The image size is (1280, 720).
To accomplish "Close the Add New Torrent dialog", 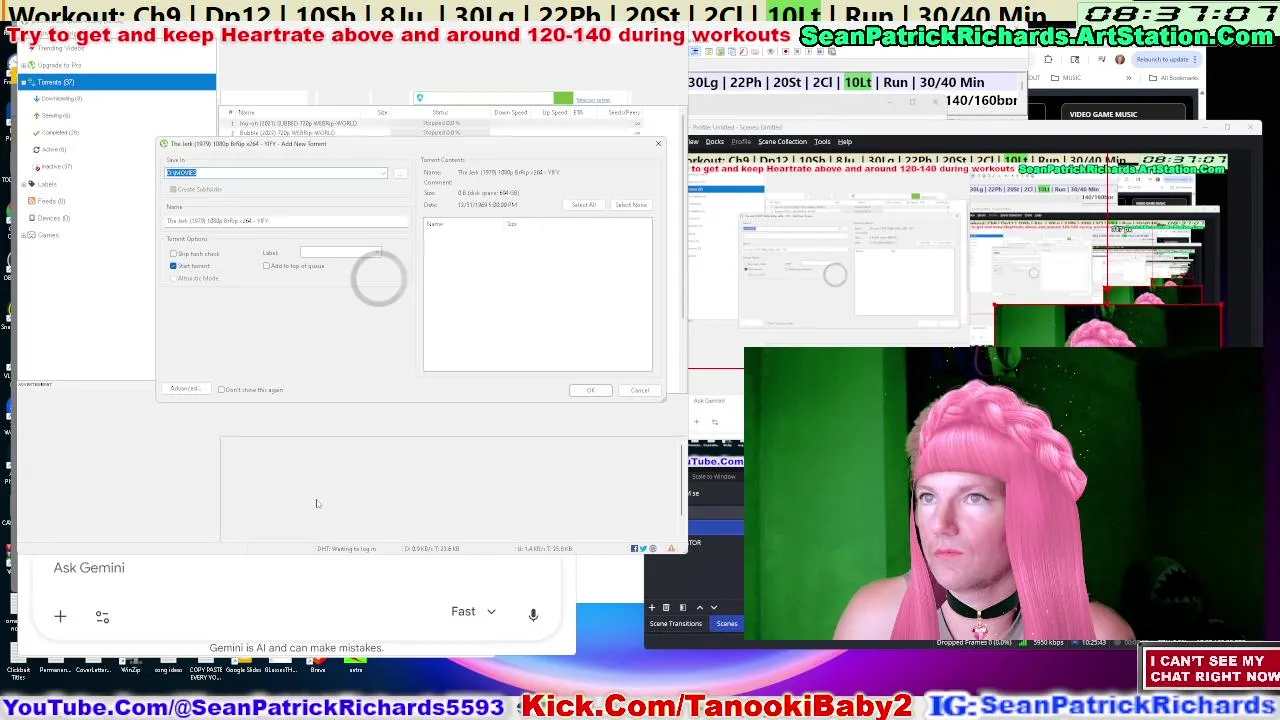I will [658, 144].
